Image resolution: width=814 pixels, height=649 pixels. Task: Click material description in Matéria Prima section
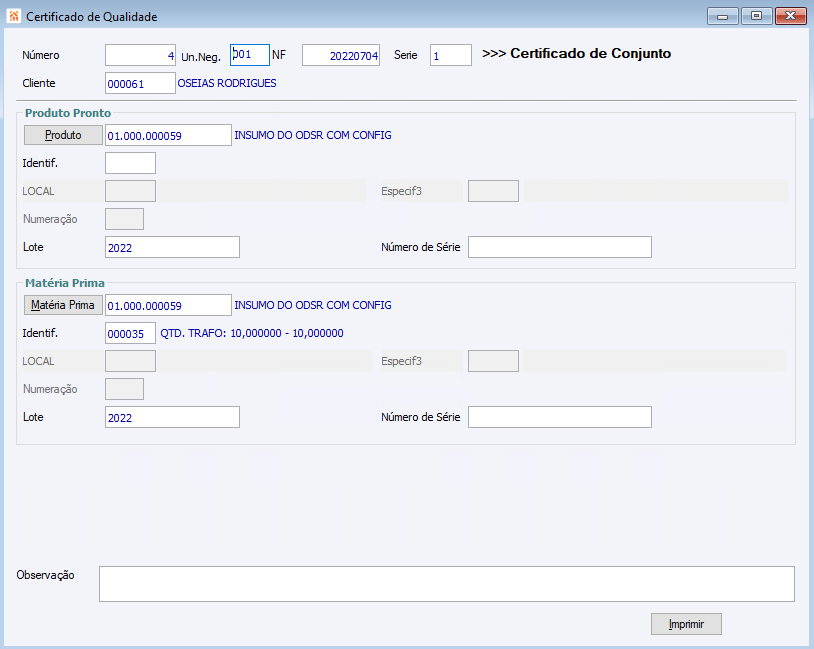point(313,305)
